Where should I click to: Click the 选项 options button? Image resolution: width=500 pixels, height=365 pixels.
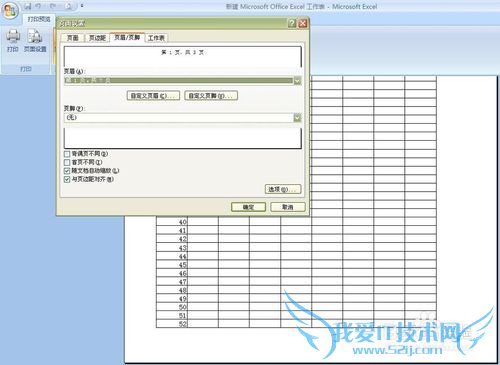(283, 189)
